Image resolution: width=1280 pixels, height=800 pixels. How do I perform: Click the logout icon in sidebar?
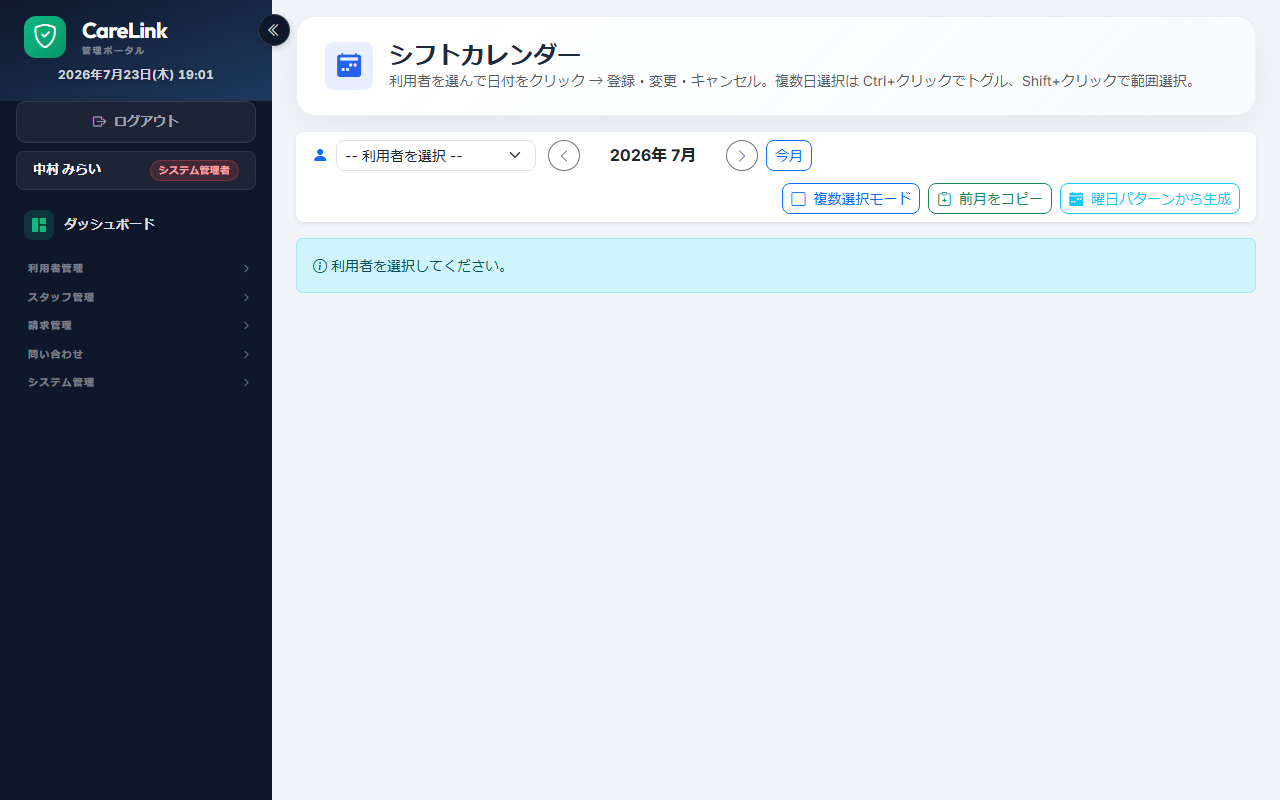(x=99, y=122)
